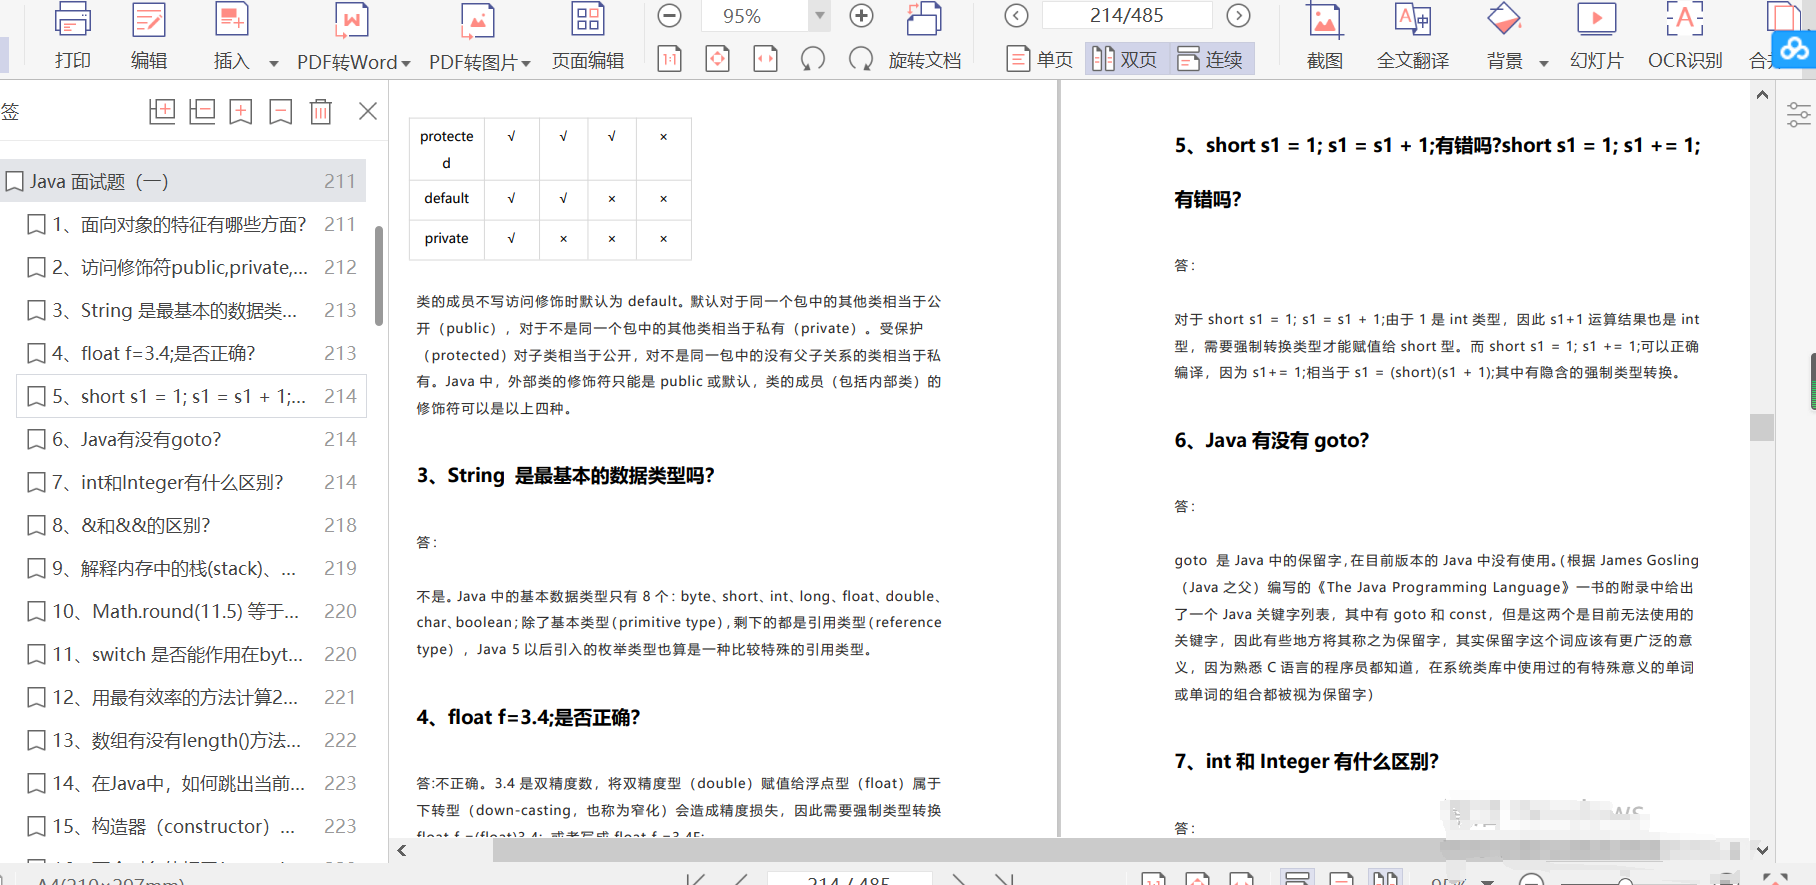Go to previous page arrow
This screenshot has width=1816, height=885.
(1016, 16)
